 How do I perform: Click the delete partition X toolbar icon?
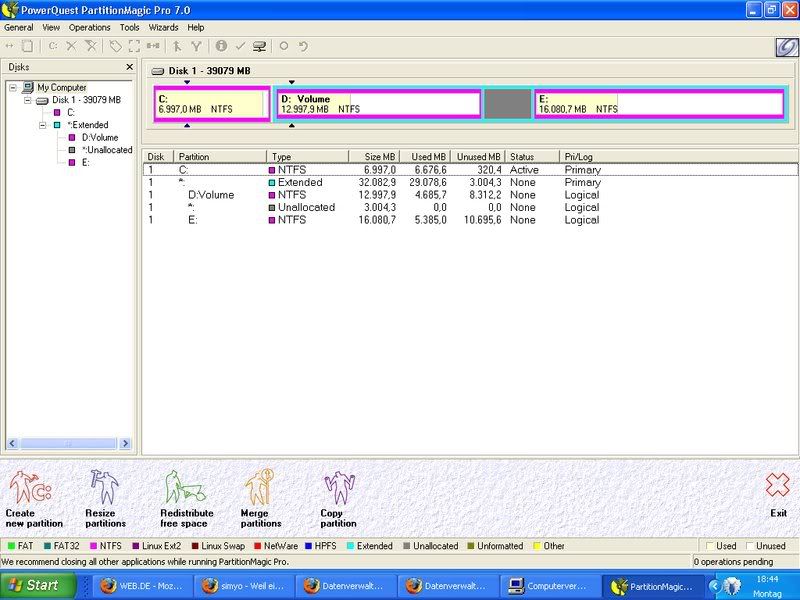(71, 46)
